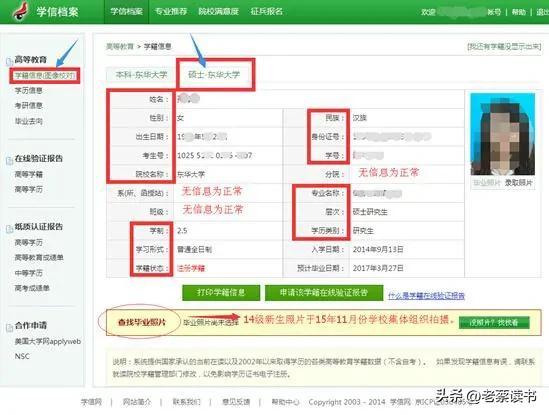Open 高考成绩单 sidebar link
Viewport: 549px width, 415px height.
pyautogui.click(x=32, y=288)
